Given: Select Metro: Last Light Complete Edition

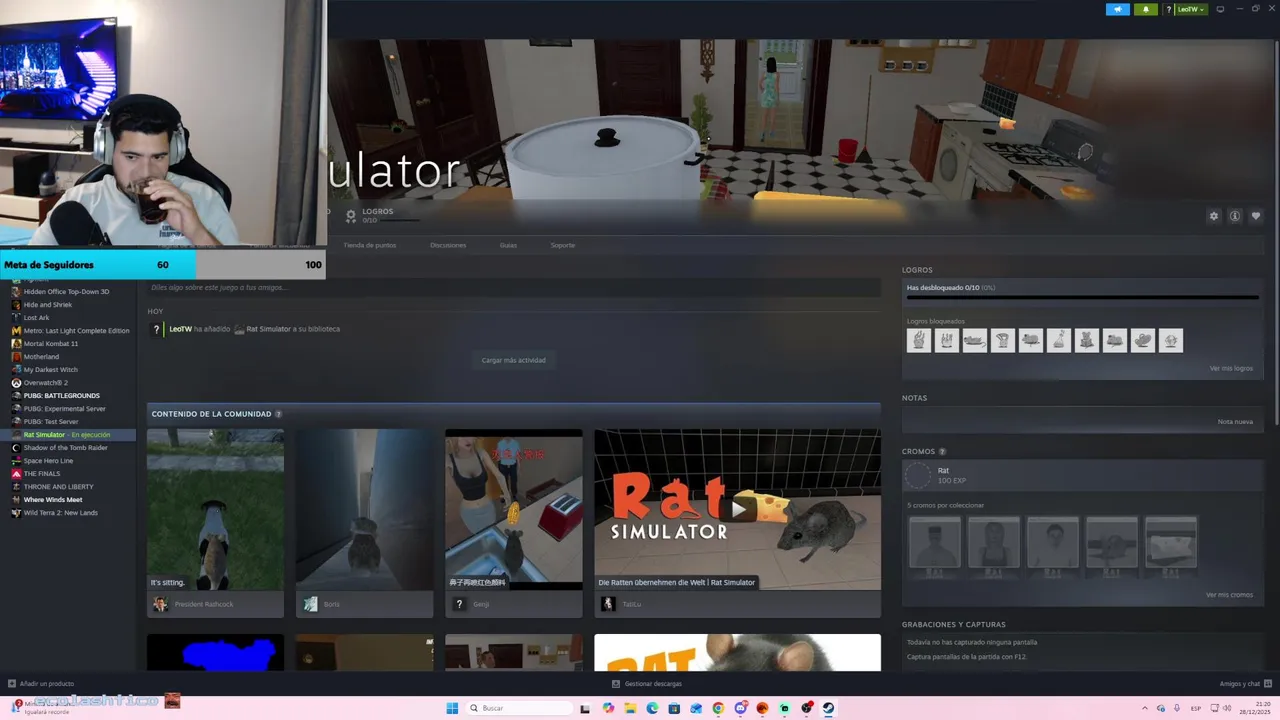Looking at the screenshot, I should (76, 331).
